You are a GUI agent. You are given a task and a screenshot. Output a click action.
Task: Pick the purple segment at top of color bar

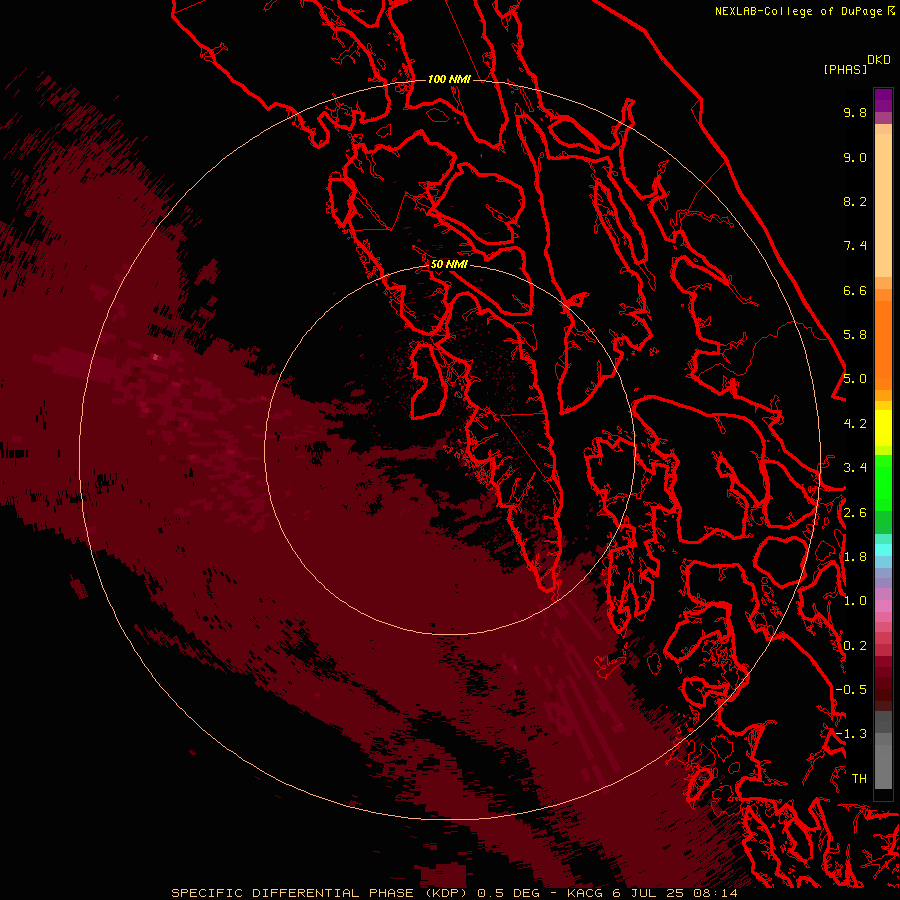[883, 100]
